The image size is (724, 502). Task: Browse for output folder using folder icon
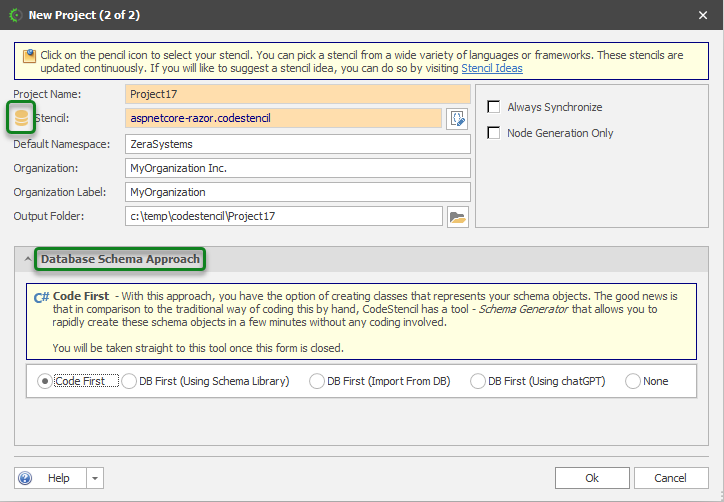coord(458,217)
